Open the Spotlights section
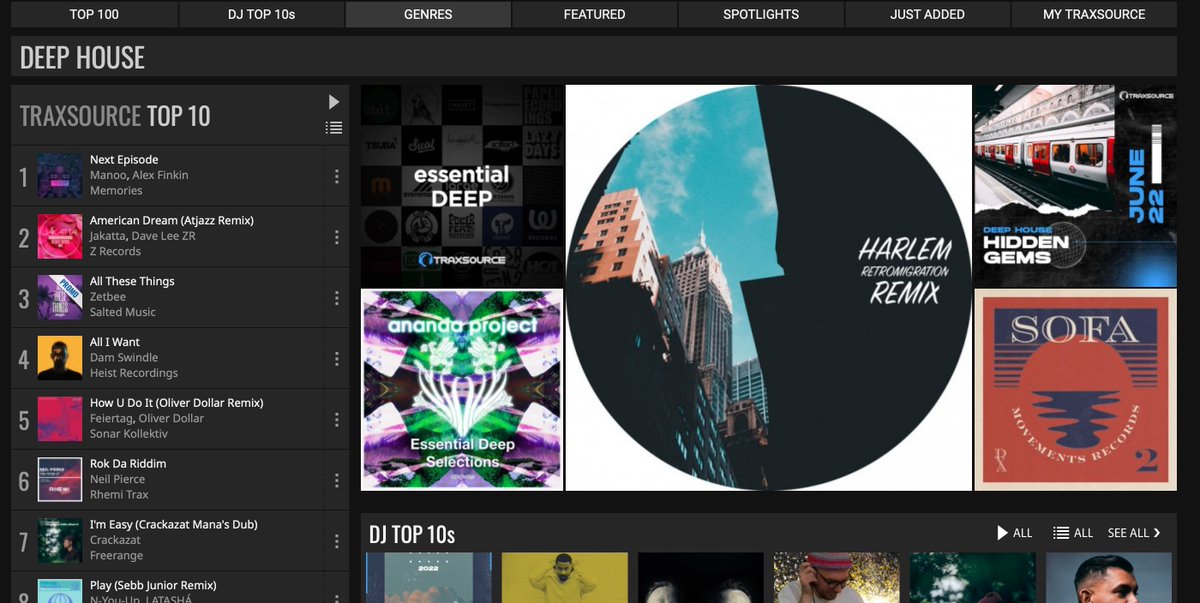1200x603 pixels. coord(760,14)
